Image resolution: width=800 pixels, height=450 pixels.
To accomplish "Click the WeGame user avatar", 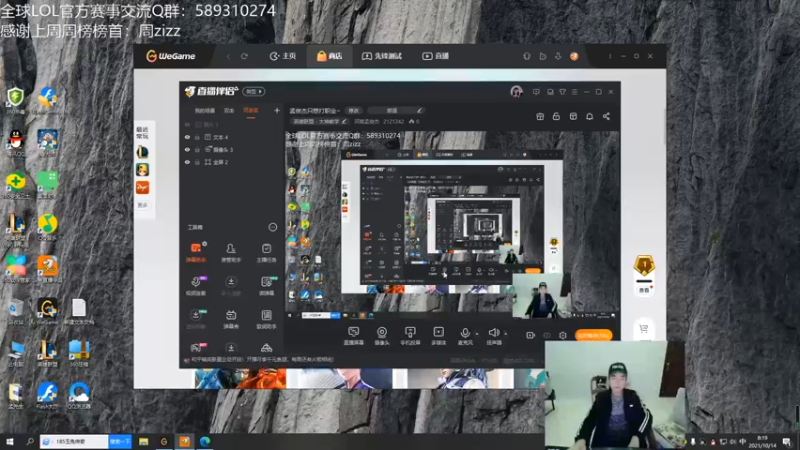I will coord(574,56).
